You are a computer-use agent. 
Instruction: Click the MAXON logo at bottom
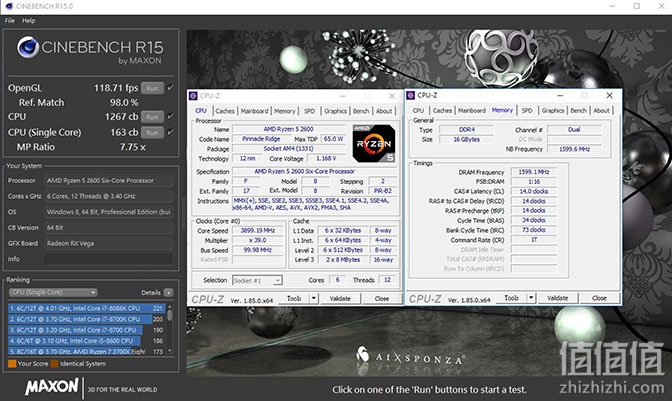(x=52, y=387)
